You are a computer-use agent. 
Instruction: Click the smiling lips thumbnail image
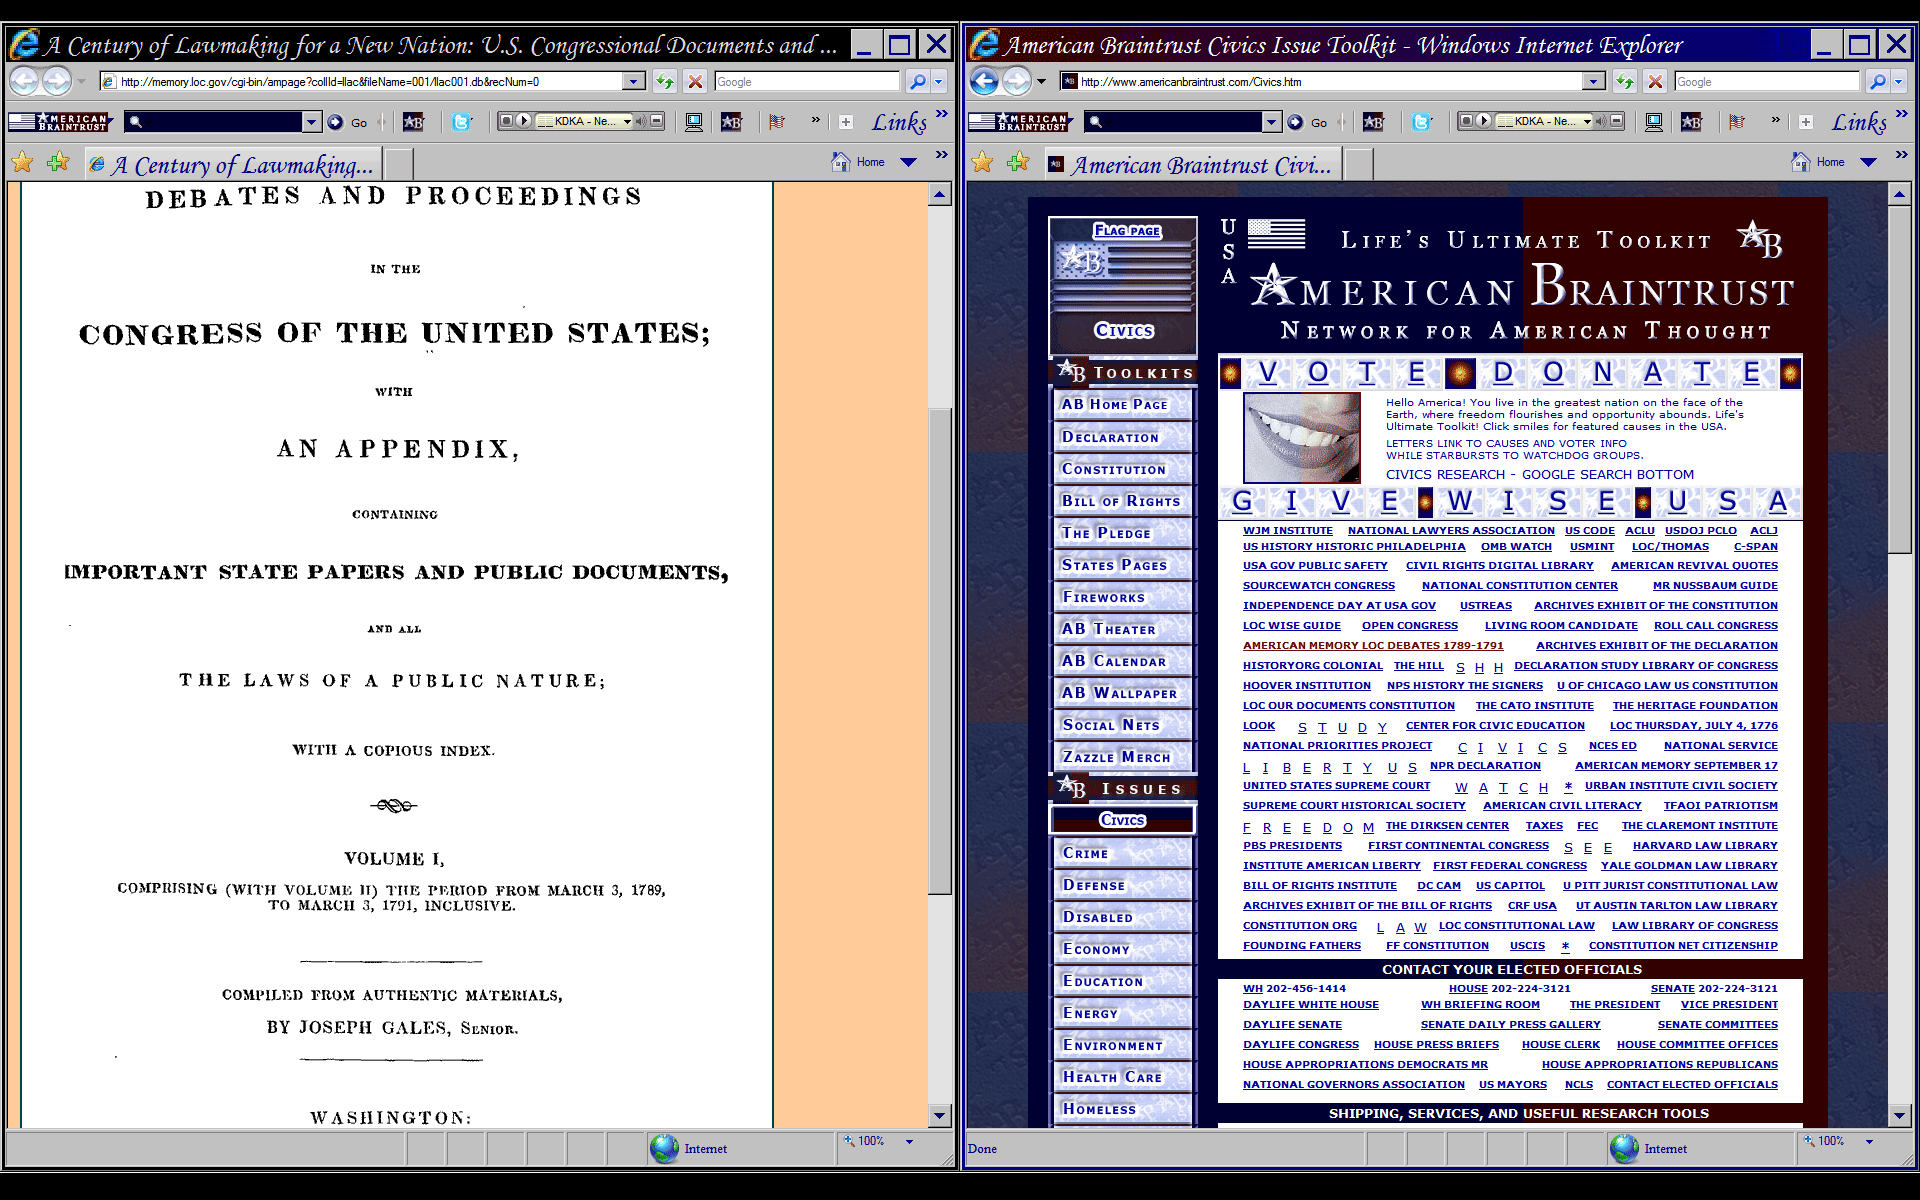point(1301,437)
